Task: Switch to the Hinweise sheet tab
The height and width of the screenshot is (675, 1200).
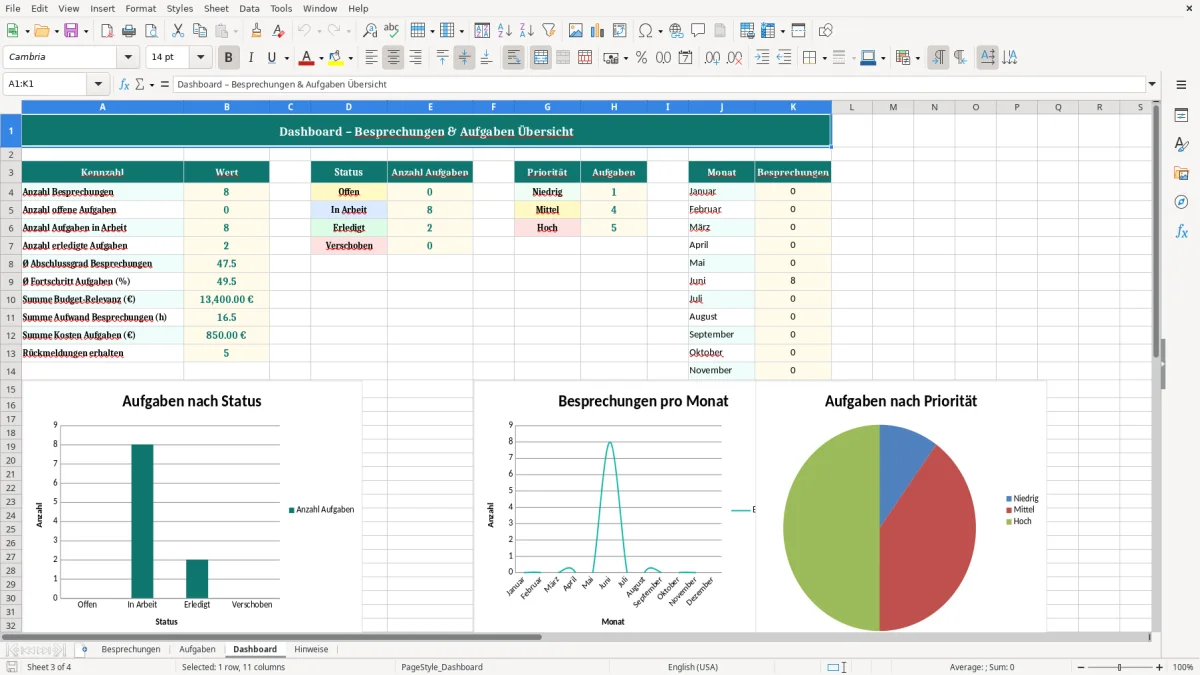Action: pos(311,649)
